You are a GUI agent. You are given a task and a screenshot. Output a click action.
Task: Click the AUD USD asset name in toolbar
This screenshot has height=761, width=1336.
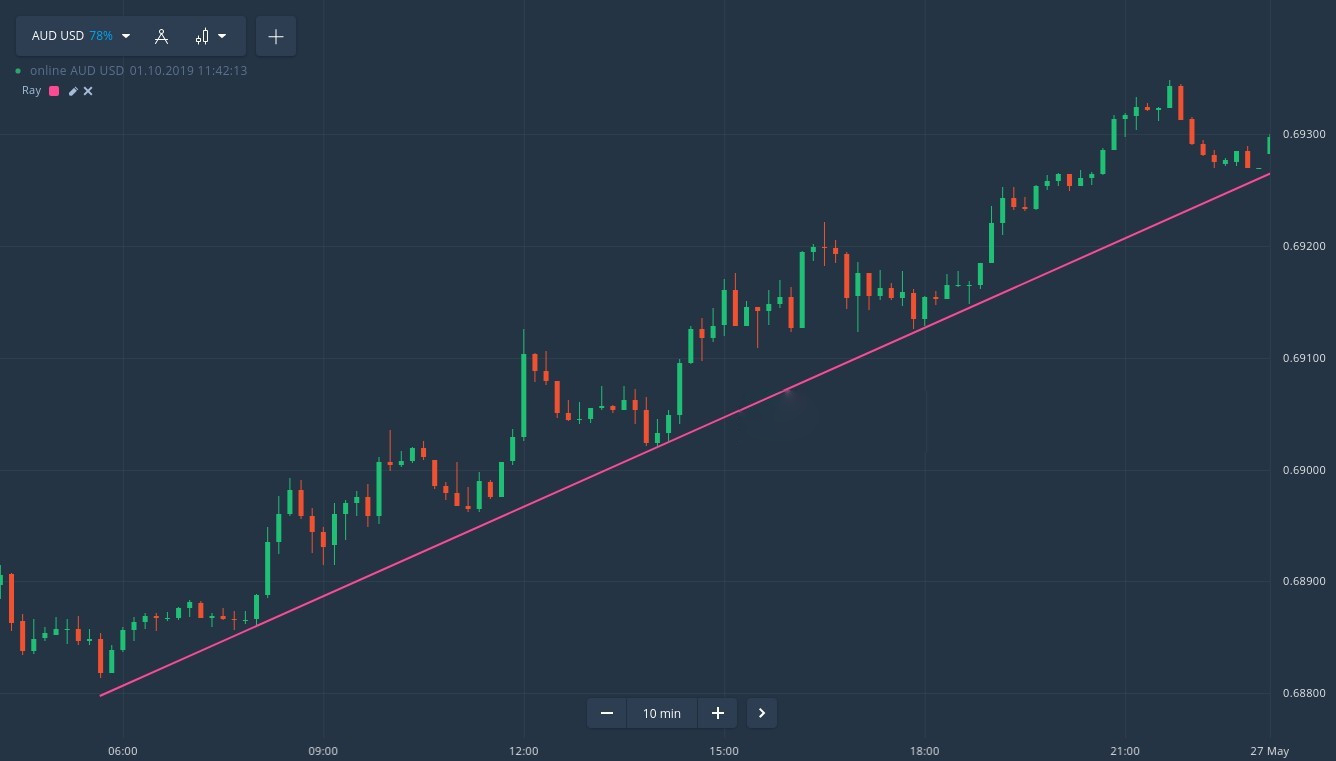coord(58,36)
